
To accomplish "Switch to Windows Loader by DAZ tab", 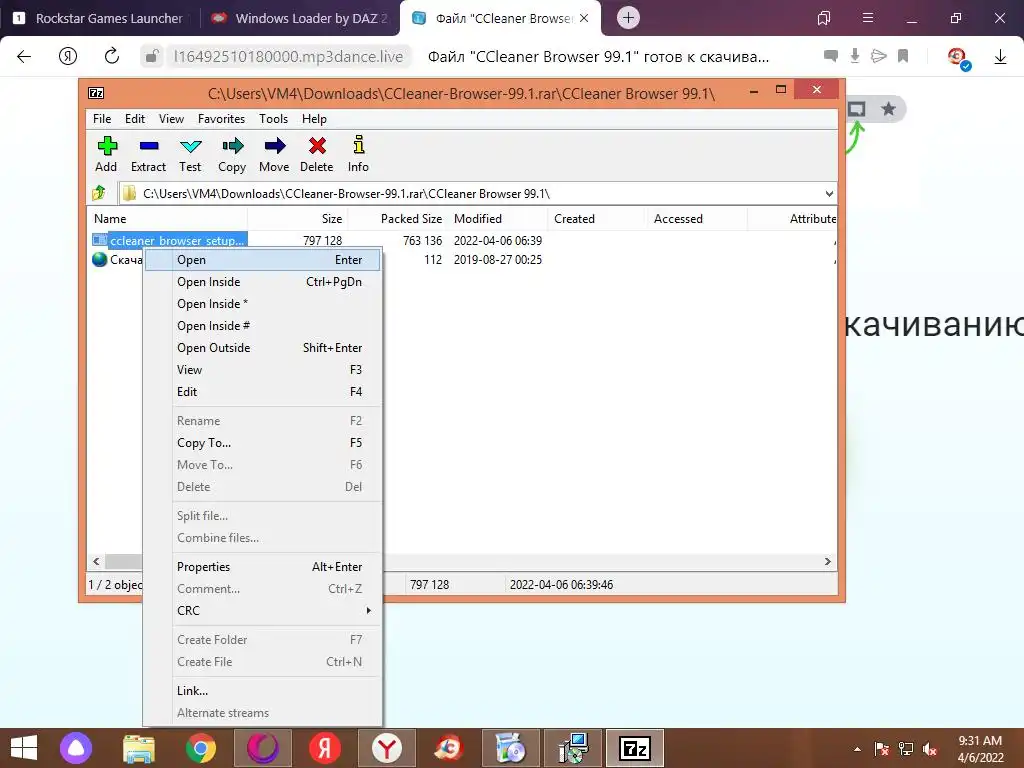I will (299, 18).
